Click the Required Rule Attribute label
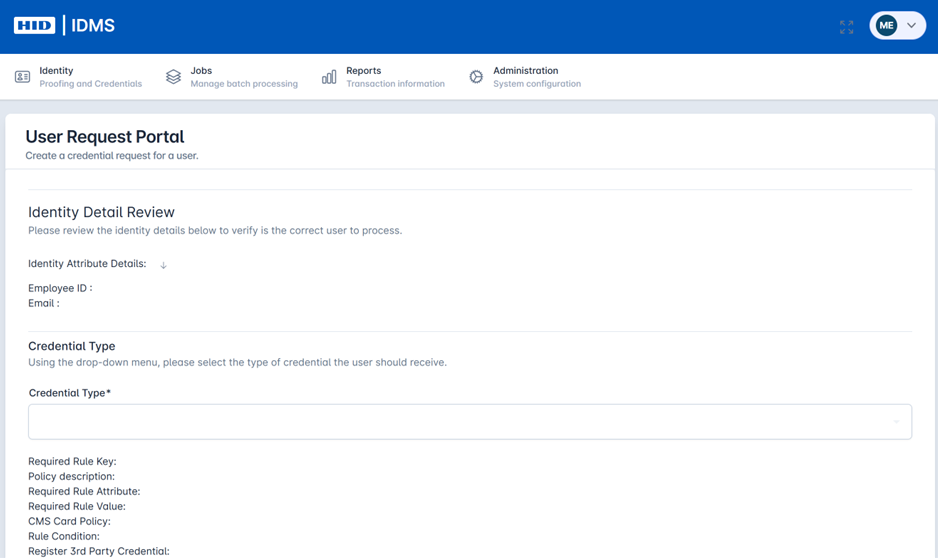Screen dimensions: 938x558 pos(84,492)
